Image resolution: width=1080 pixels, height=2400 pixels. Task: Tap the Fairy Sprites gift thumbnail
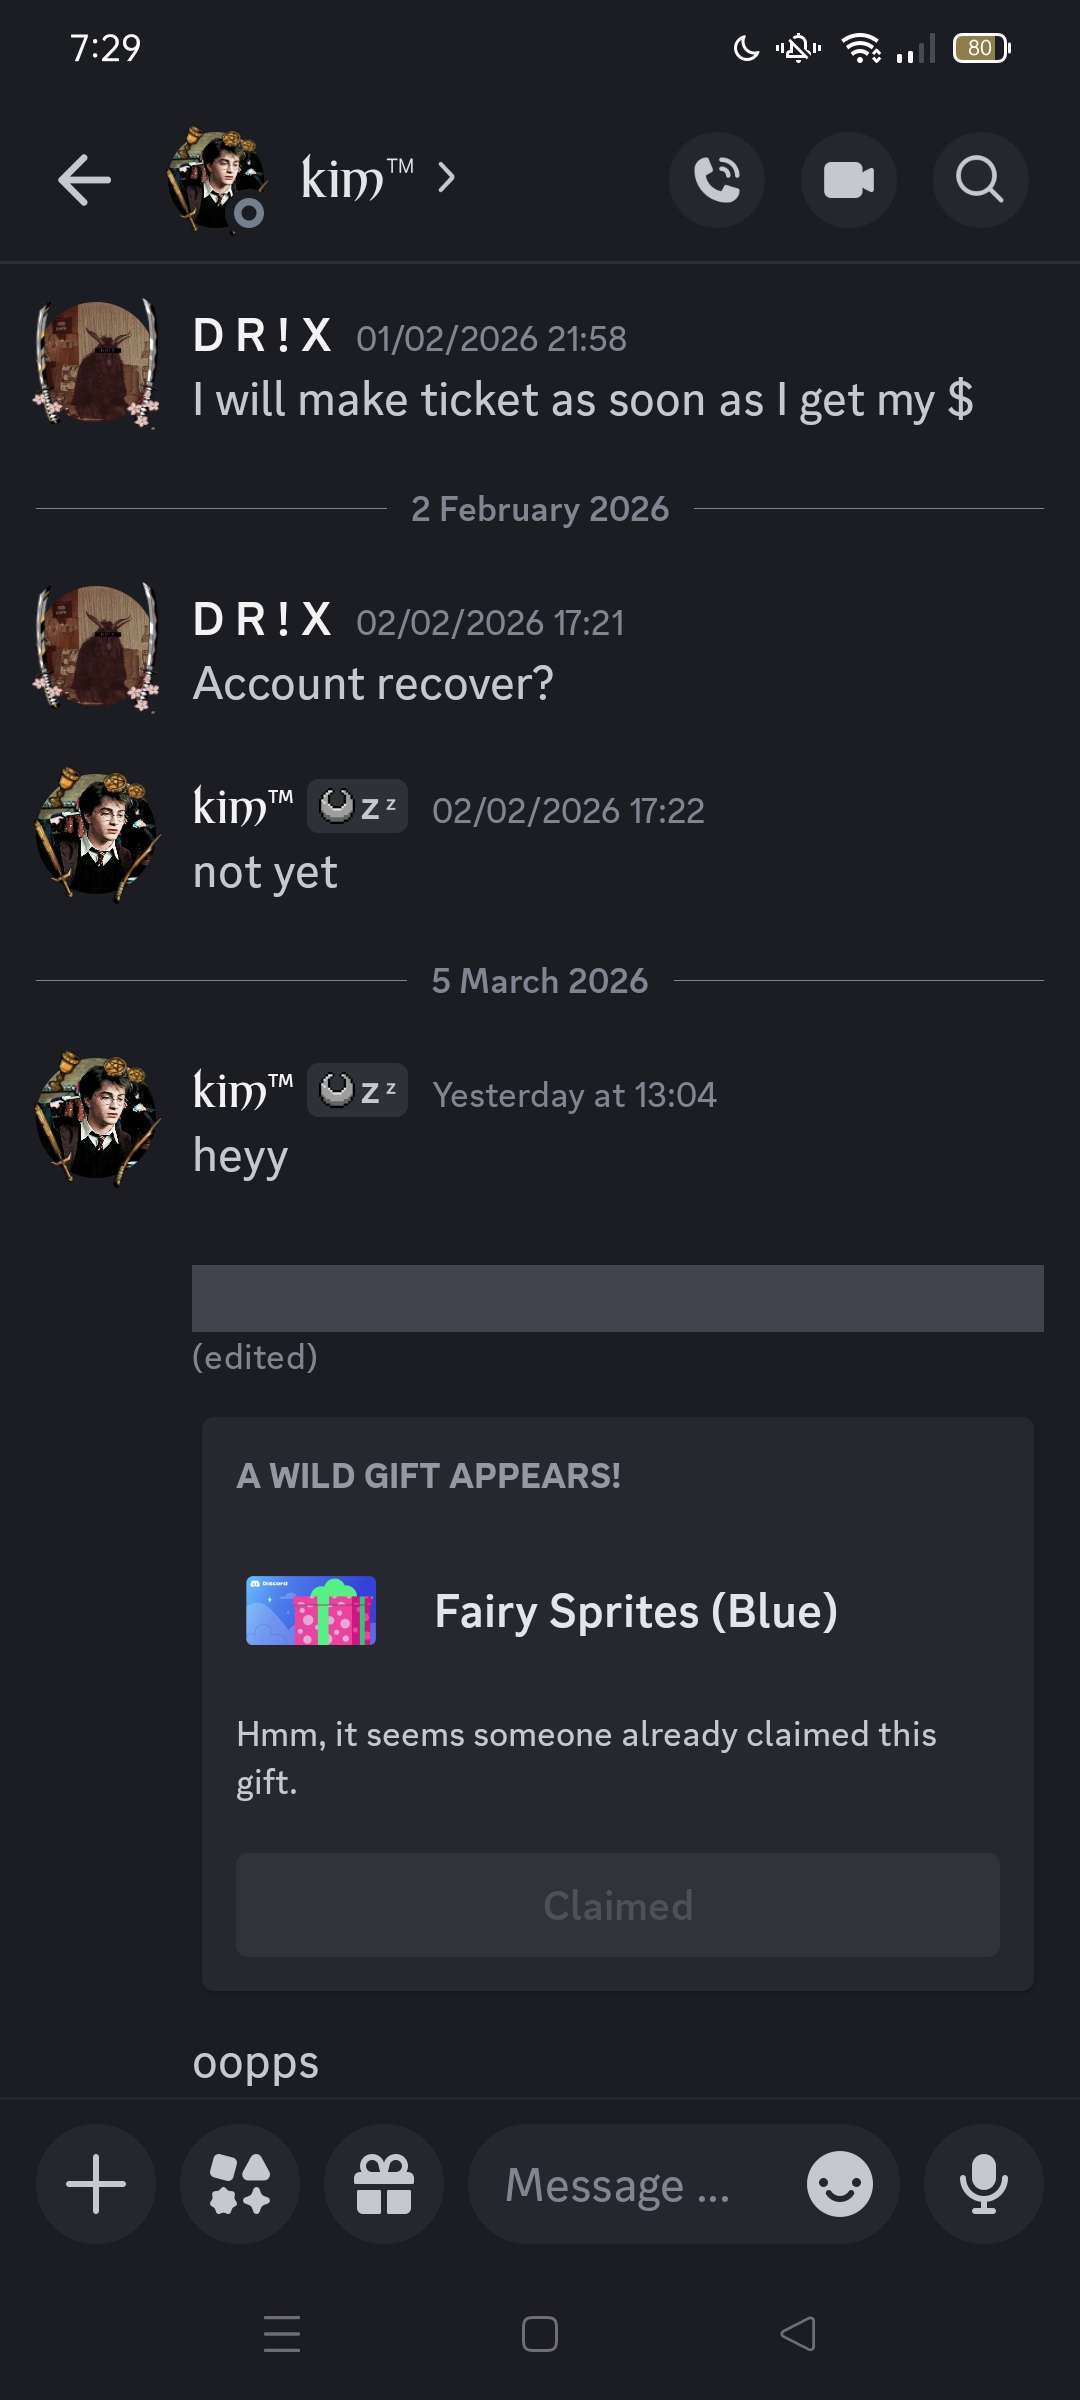click(311, 1610)
